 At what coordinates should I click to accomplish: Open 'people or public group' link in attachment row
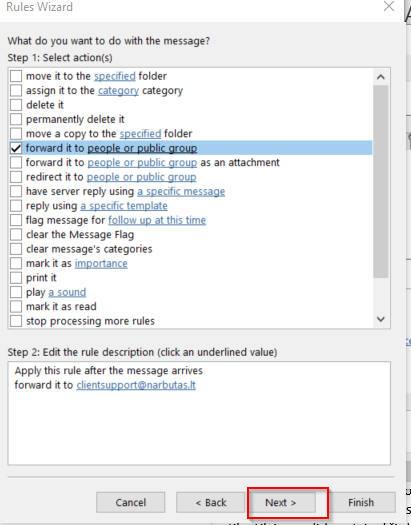pos(142,163)
